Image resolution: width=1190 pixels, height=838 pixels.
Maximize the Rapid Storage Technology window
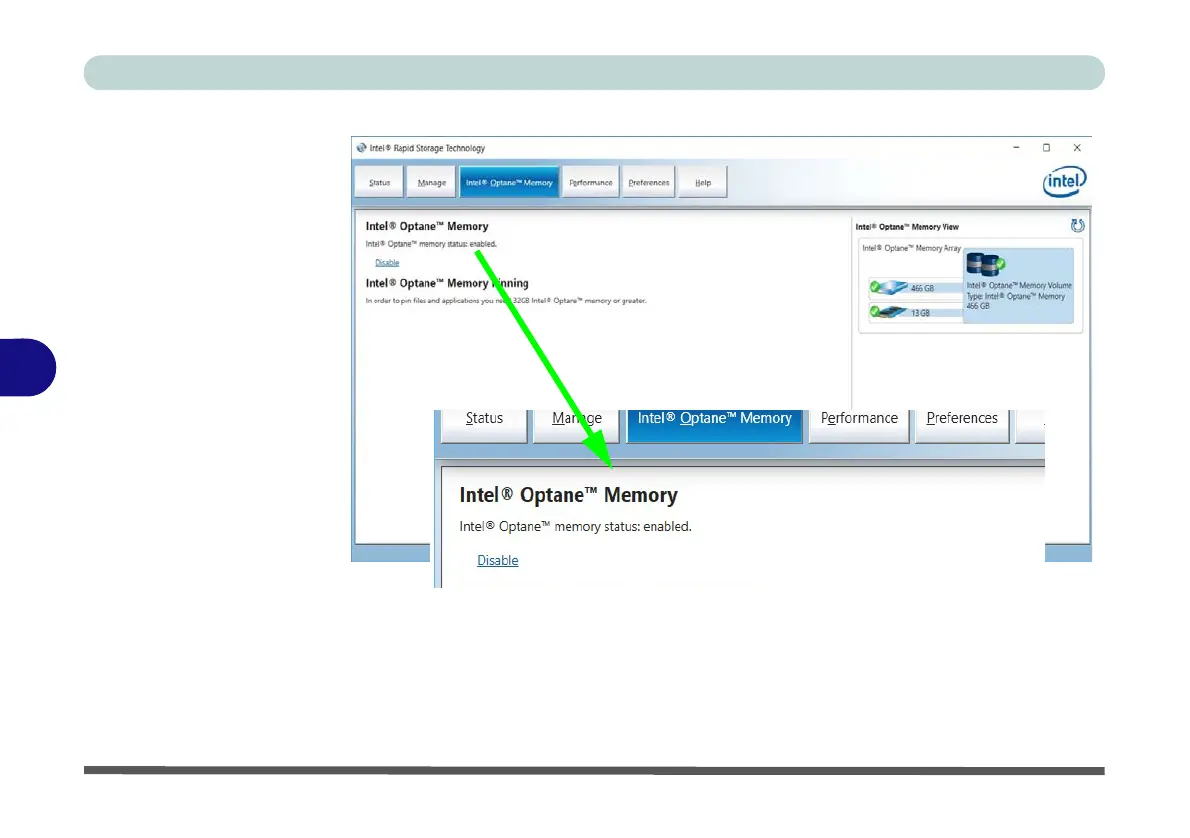coord(1047,148)
